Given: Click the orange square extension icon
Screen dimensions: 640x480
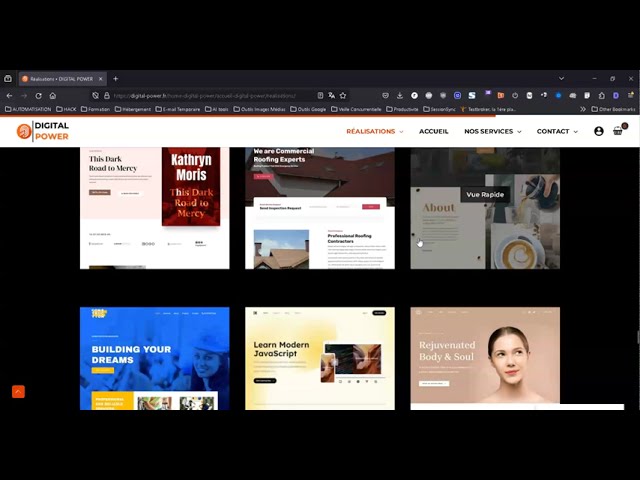Looking at the screenshot, I should coord(500,96).
